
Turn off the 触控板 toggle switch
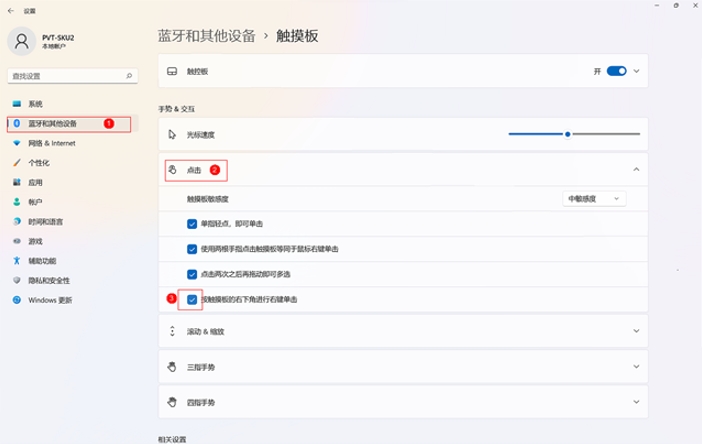pos(616,71)
